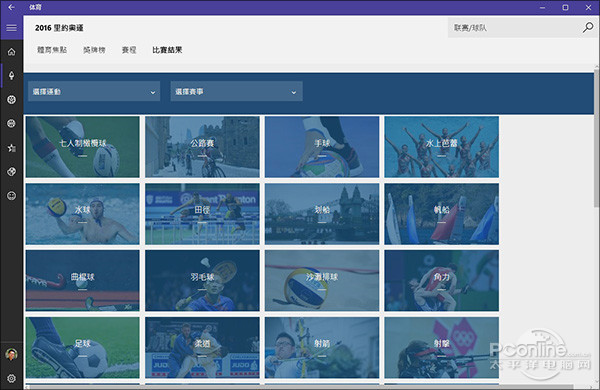Open the 足球 sport tile
The image size is (600, 390).
(x=83, y=348)
